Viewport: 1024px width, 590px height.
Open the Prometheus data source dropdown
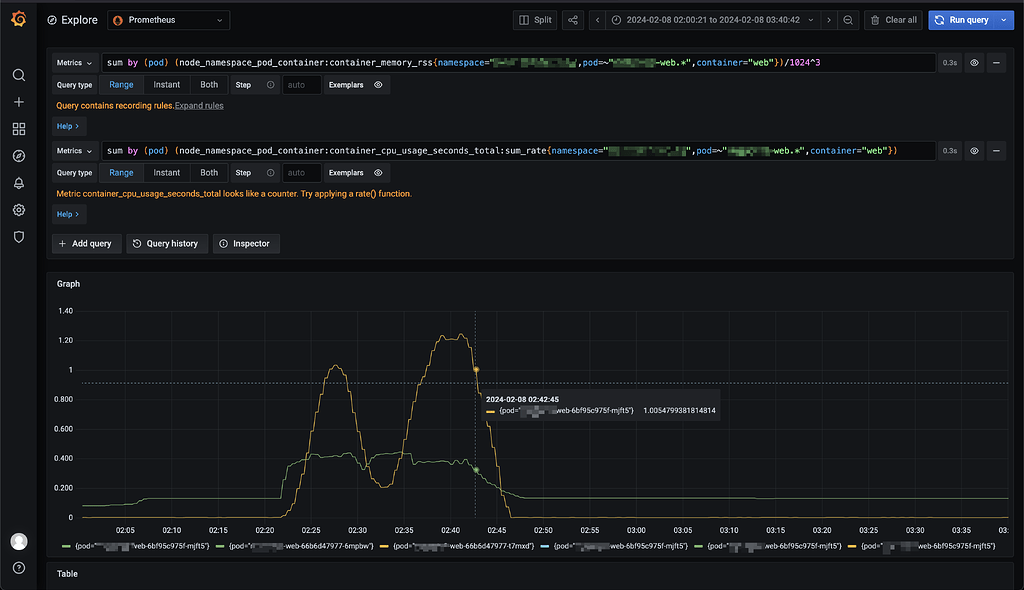167,20
